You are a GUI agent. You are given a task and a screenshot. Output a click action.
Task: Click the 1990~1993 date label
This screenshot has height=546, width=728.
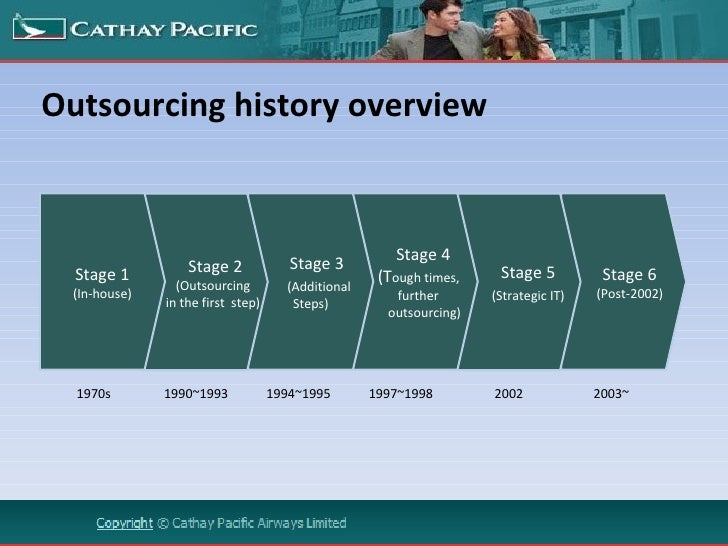click(196, 394)
